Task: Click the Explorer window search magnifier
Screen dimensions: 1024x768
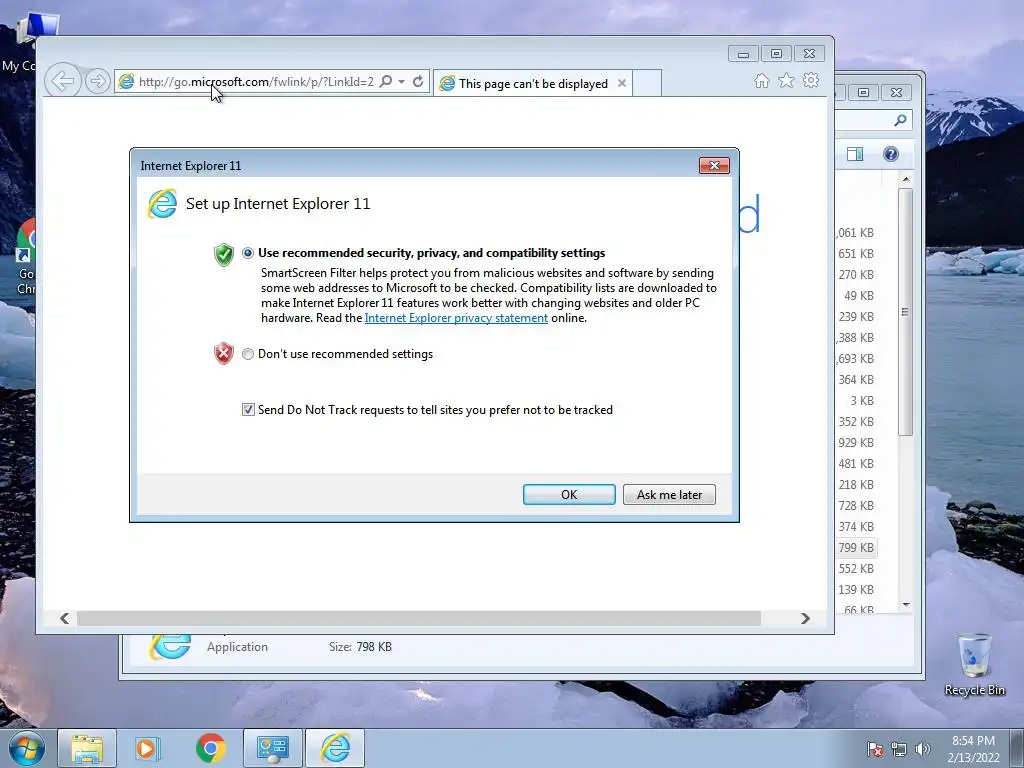Action: (x=901, y=120)
